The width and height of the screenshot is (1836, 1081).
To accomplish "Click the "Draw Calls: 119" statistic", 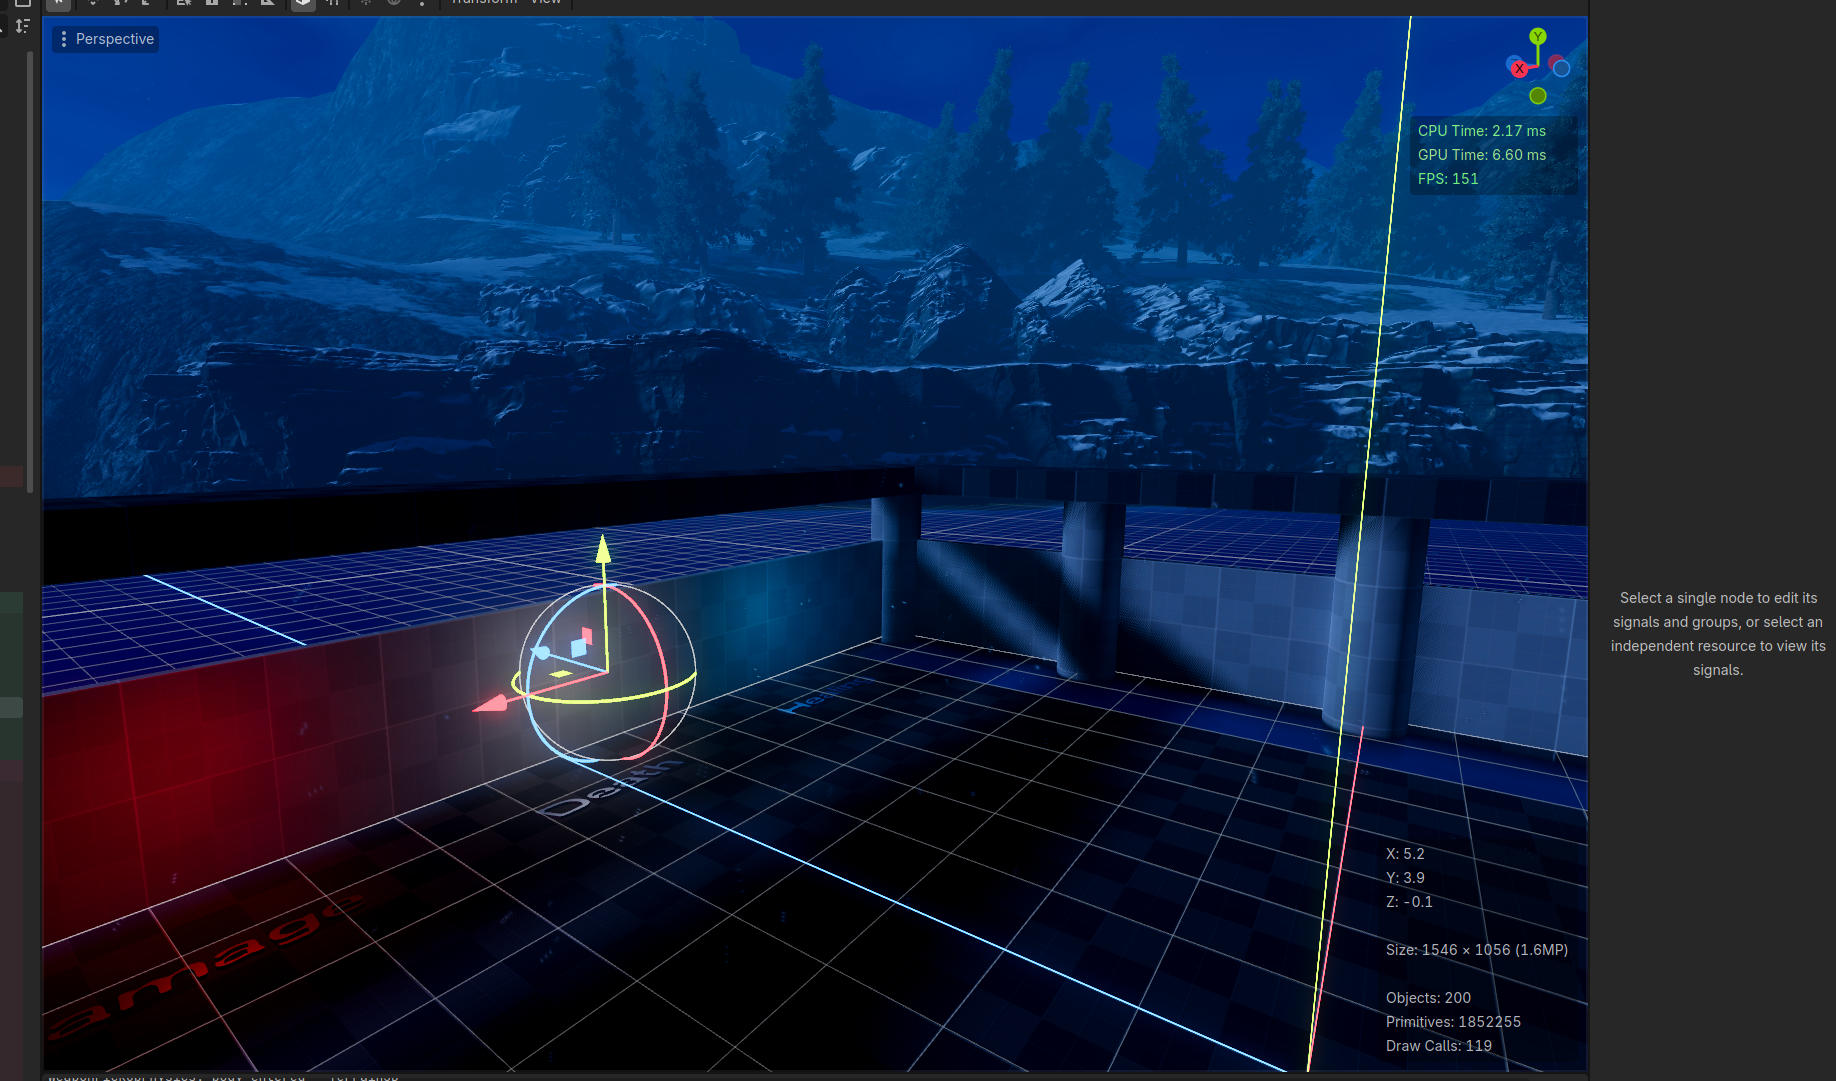I will point(1439,1046).
